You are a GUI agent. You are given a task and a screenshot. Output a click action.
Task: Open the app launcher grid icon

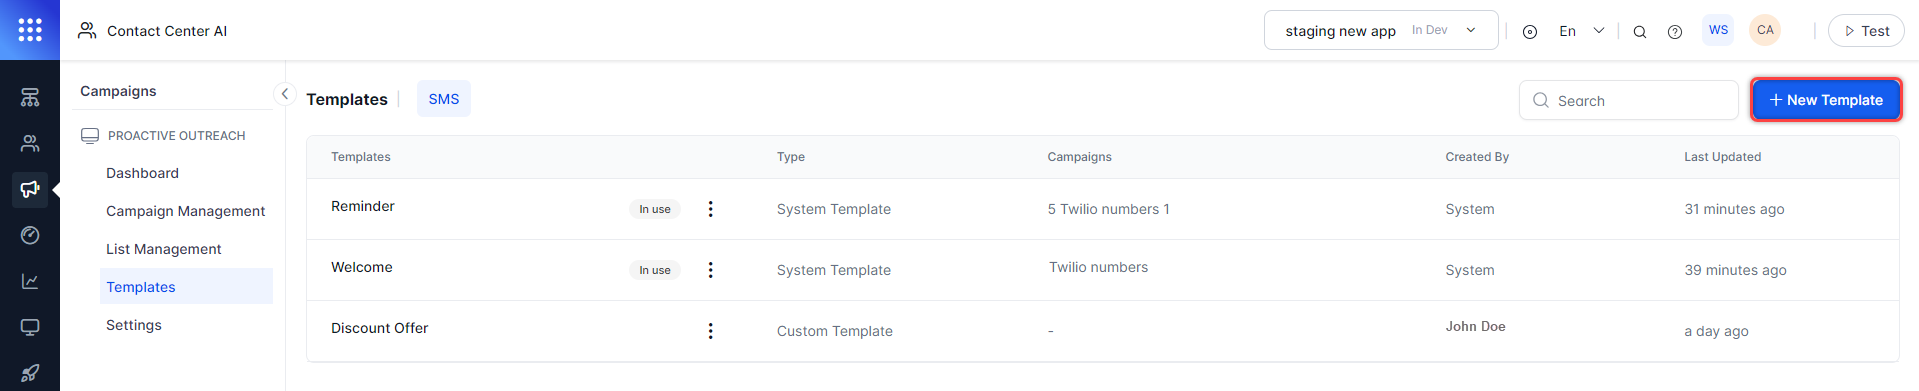(30, 30)
